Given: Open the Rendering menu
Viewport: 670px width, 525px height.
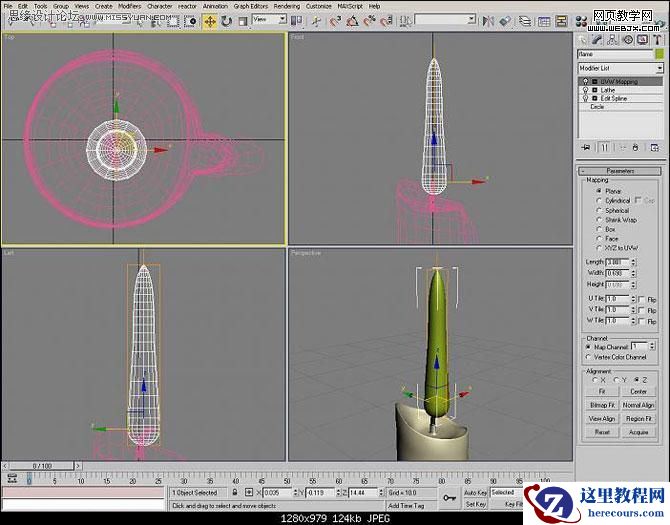Looking at the screenshot, I should coord(286,6).
